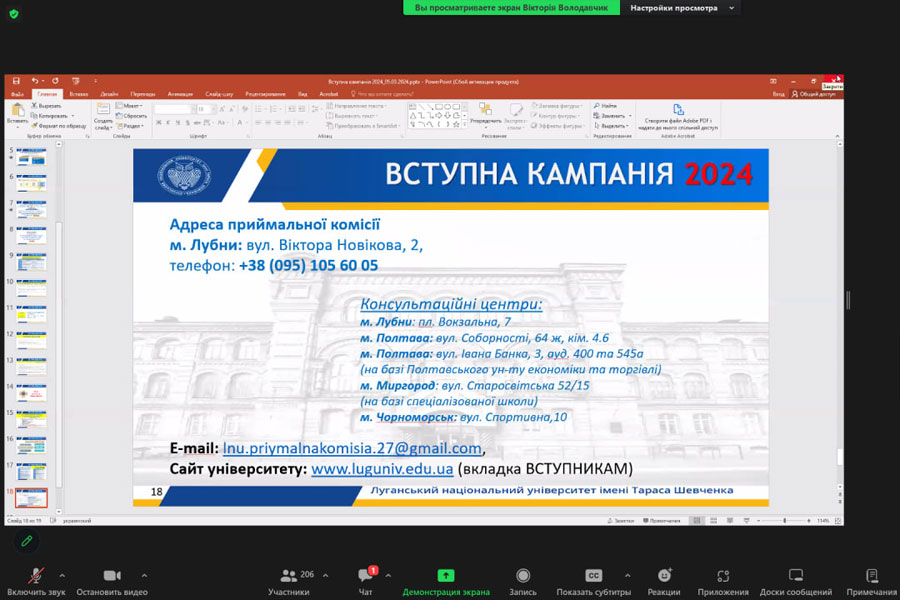Open the Чат chat panel
The height and width of the screenshot is (600, 900).
coord(365,582)
